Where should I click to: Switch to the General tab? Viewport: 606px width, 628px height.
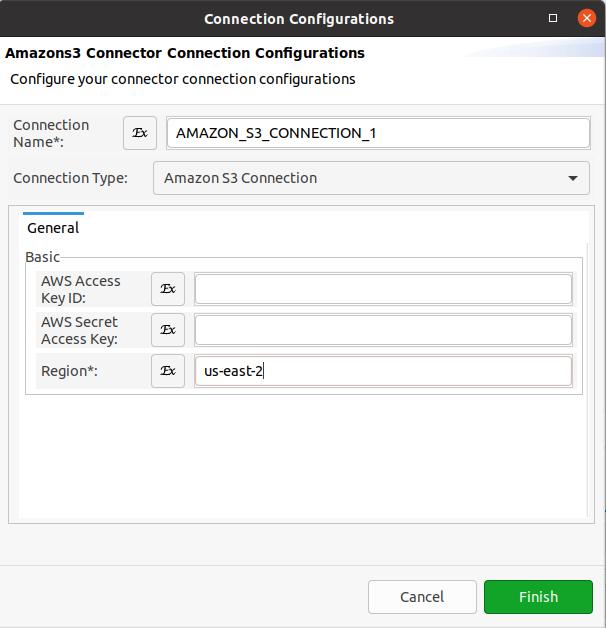click(53, 228)
